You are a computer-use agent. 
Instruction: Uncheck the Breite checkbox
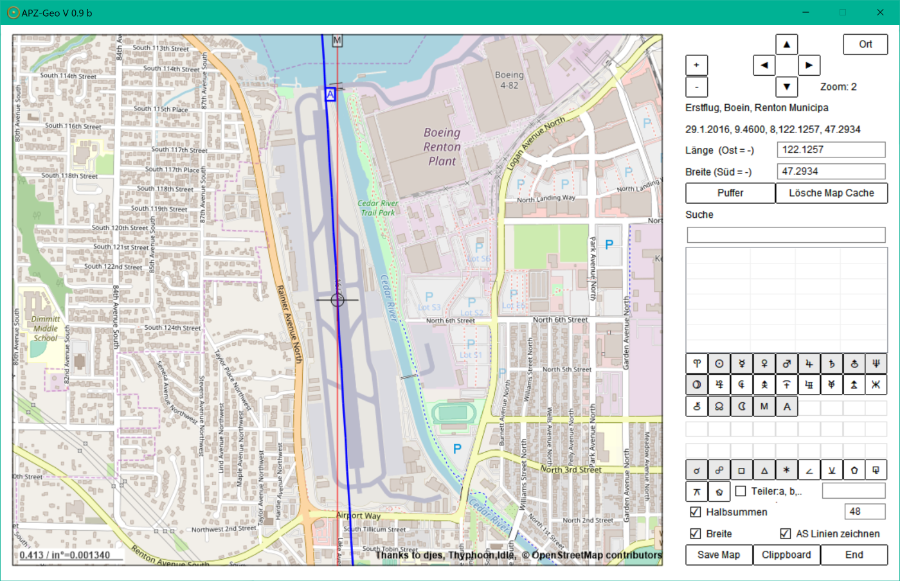click(x=695, y=533)
